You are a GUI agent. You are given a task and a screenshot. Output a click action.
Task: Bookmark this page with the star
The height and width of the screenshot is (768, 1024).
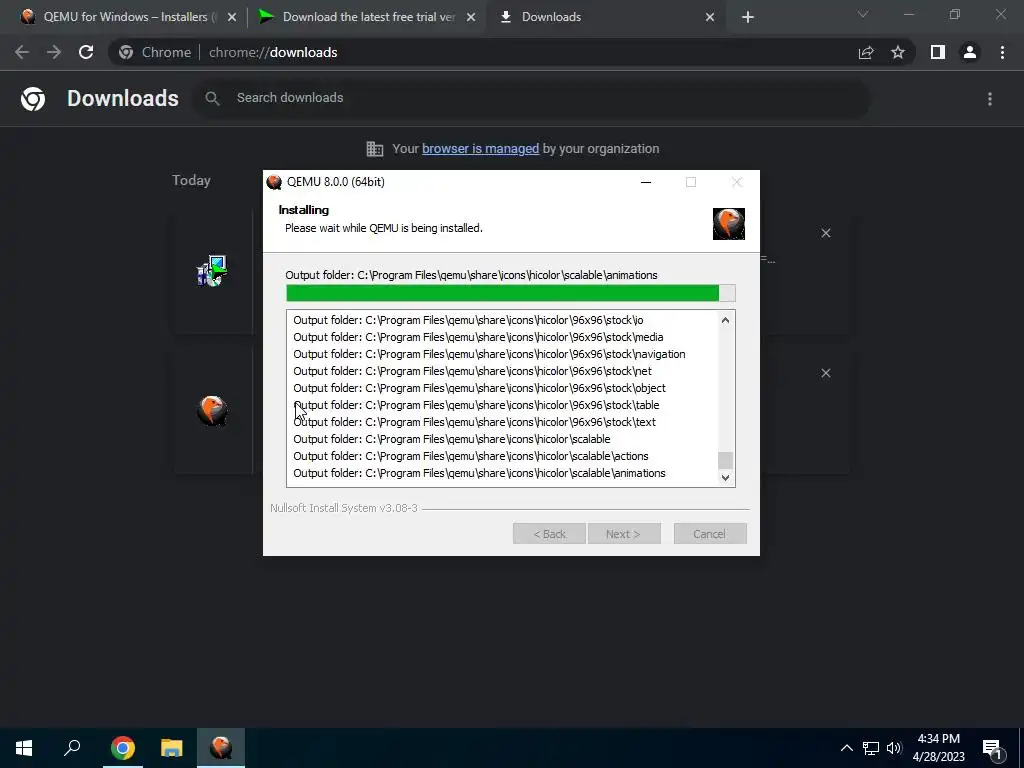898,52
